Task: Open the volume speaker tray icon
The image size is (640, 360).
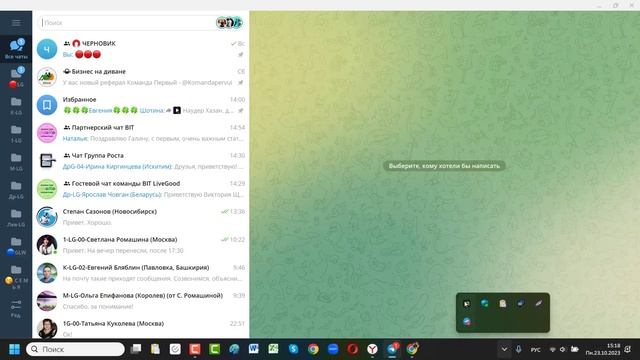Action: 563,349
